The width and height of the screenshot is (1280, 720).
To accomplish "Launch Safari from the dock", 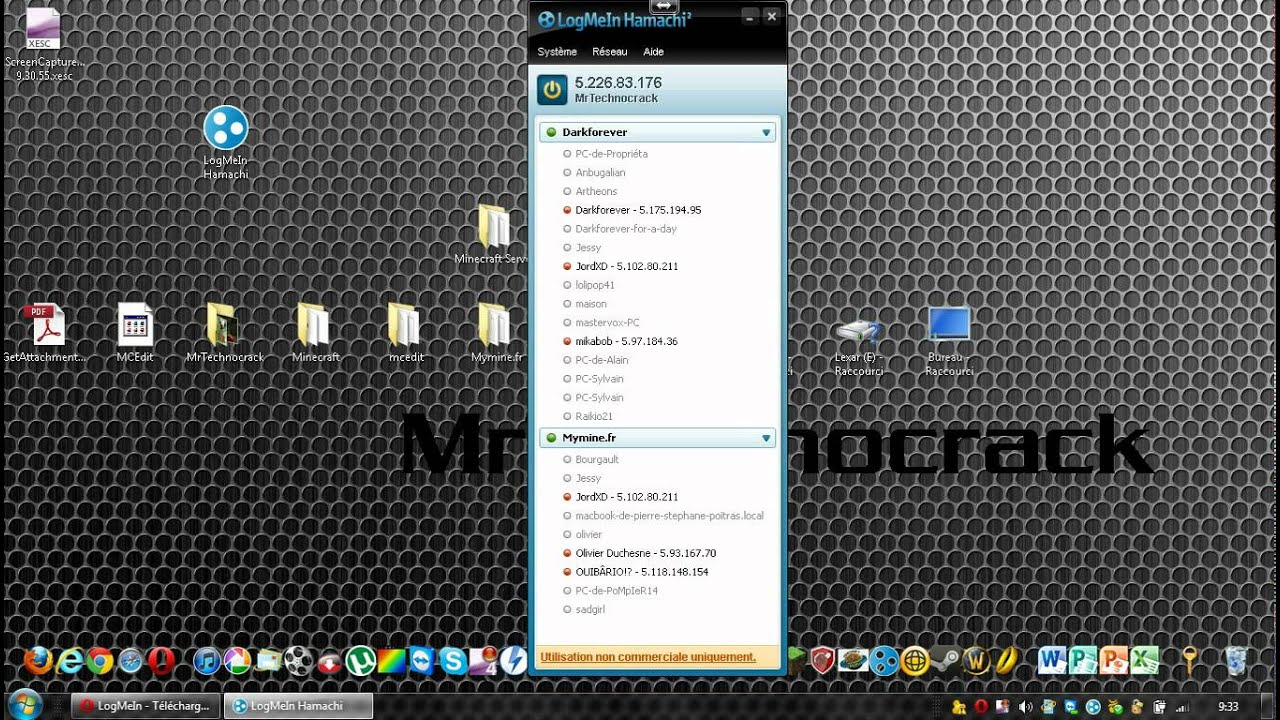I will tap(130, 661).
